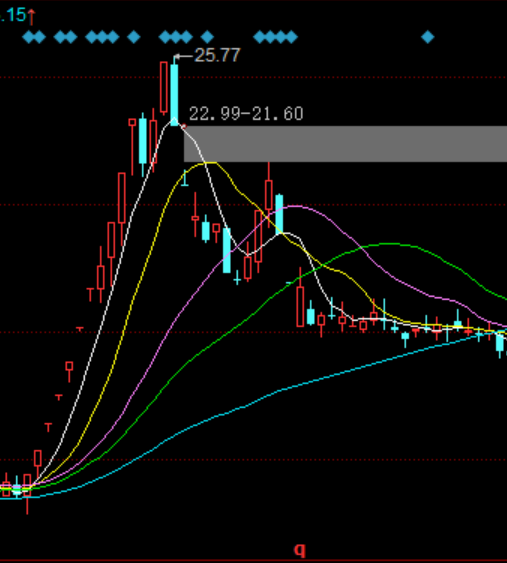This screenshot has width=507, height=563.
Task: Click the leftmost blue diamond marker
Action: pos(29,37)
